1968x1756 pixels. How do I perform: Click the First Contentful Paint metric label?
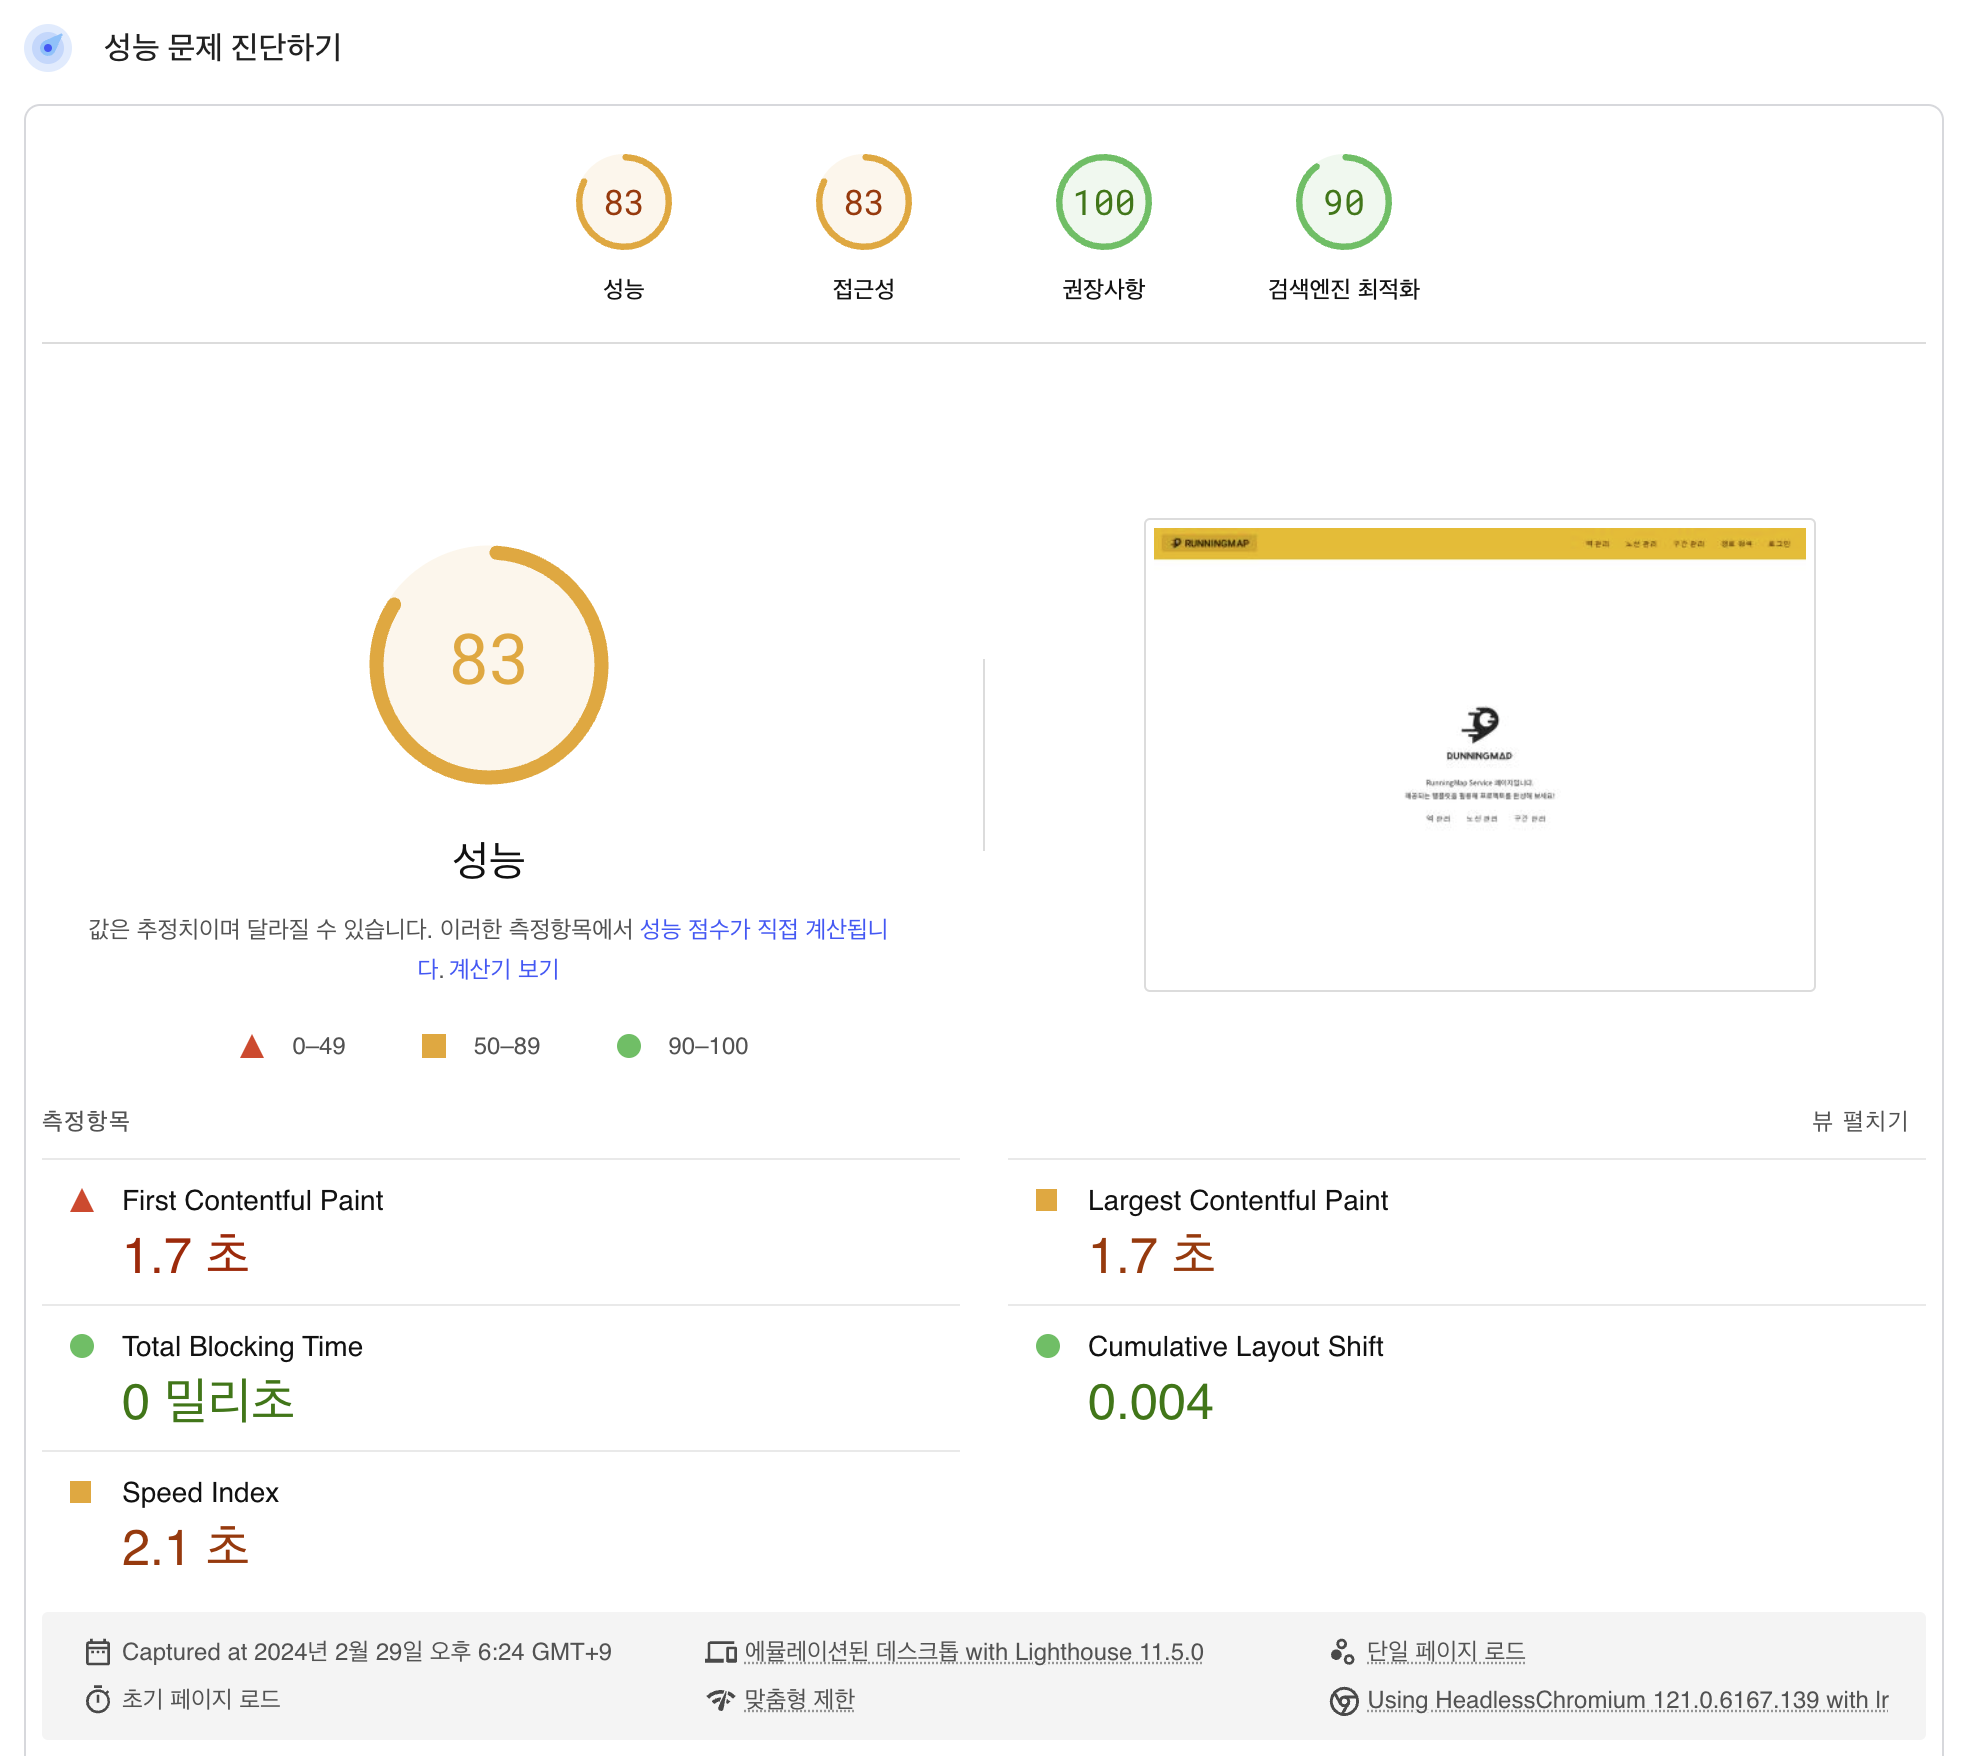click(252, 1200)
